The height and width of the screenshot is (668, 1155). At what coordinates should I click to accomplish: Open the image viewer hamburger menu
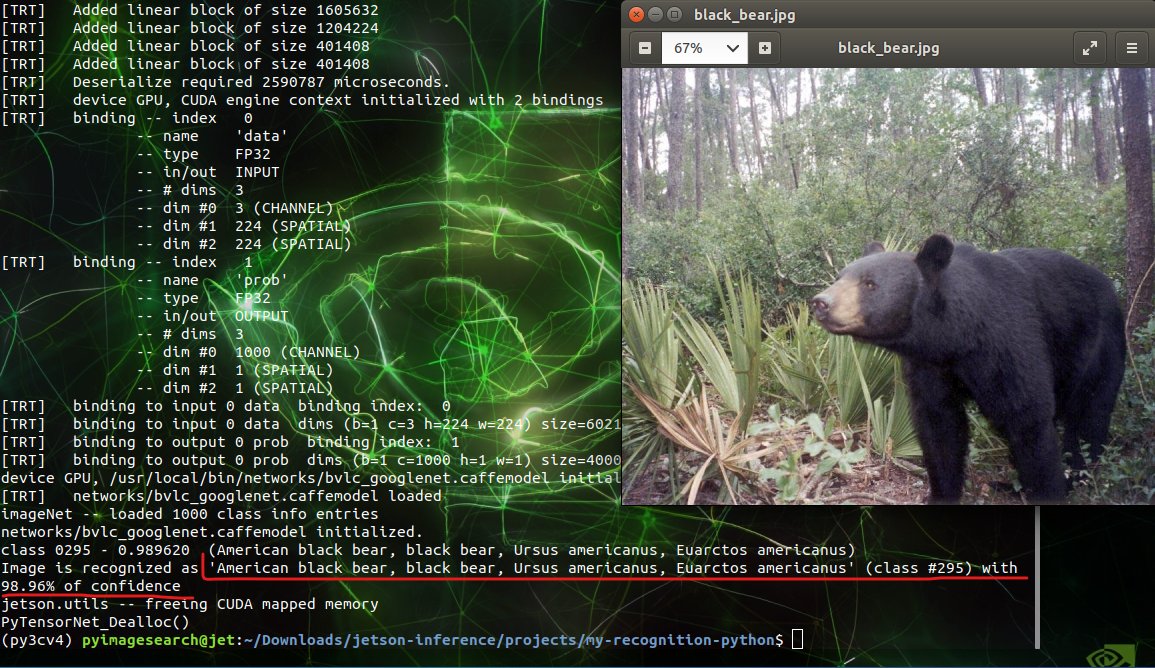[1131, 49]
